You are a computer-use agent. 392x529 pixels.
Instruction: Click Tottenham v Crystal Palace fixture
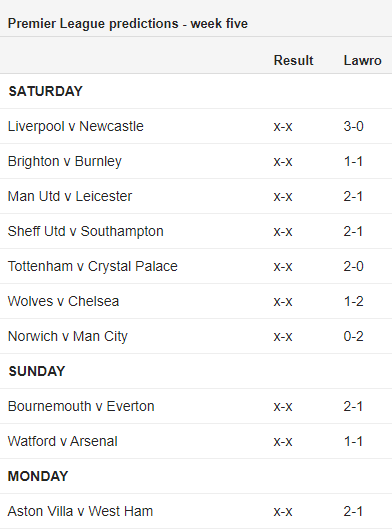click(92, 267)
